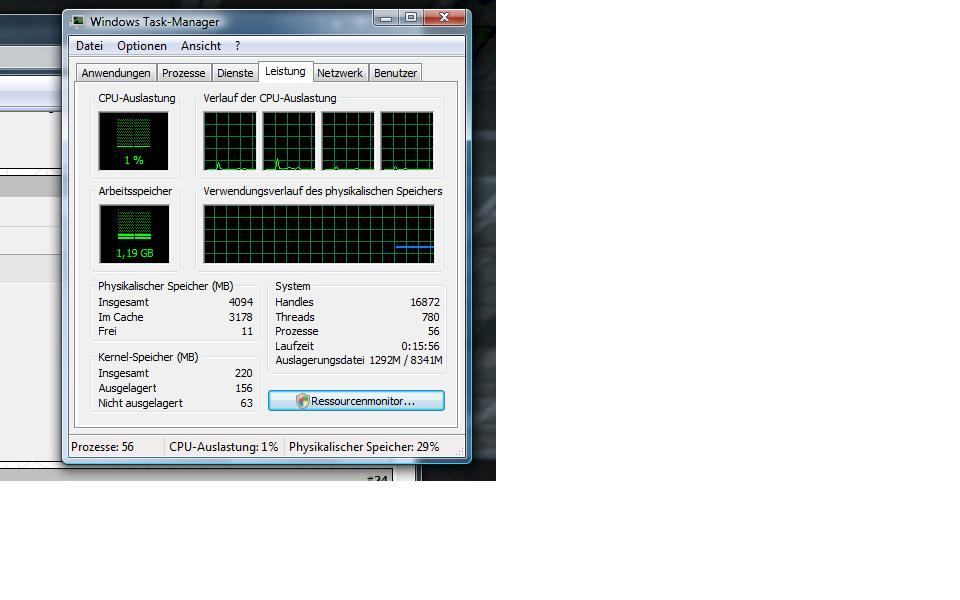960x600 pixels.
Task: Switch to the Anwendungen tab
Action: [116, 73]
